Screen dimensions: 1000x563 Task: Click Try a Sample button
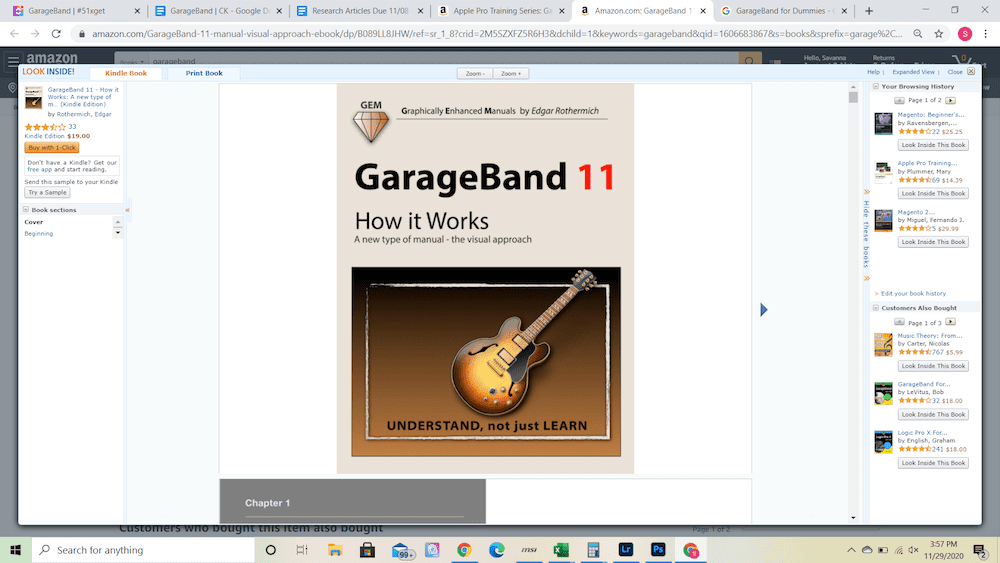point(47,192)
